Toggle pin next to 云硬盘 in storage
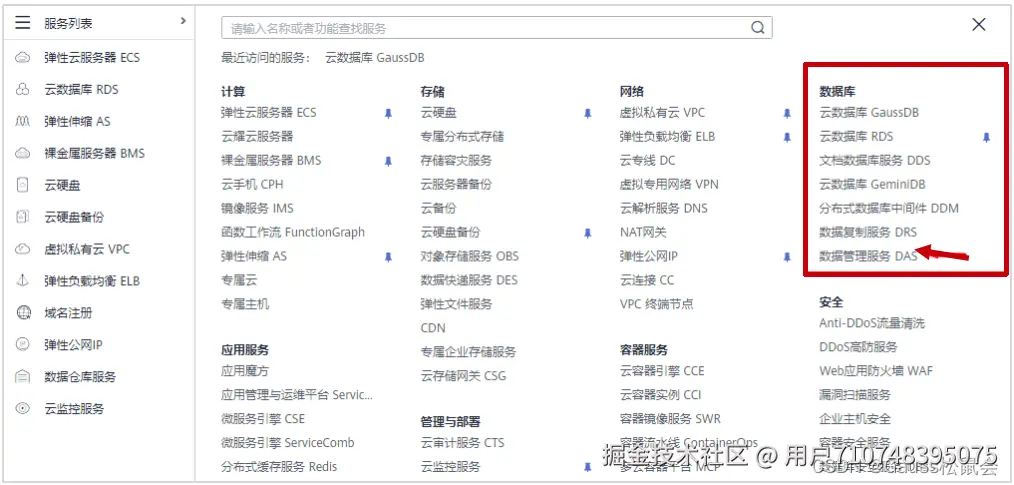The height and width of the screenshot is (485, 1014). (x=587, y=113)
